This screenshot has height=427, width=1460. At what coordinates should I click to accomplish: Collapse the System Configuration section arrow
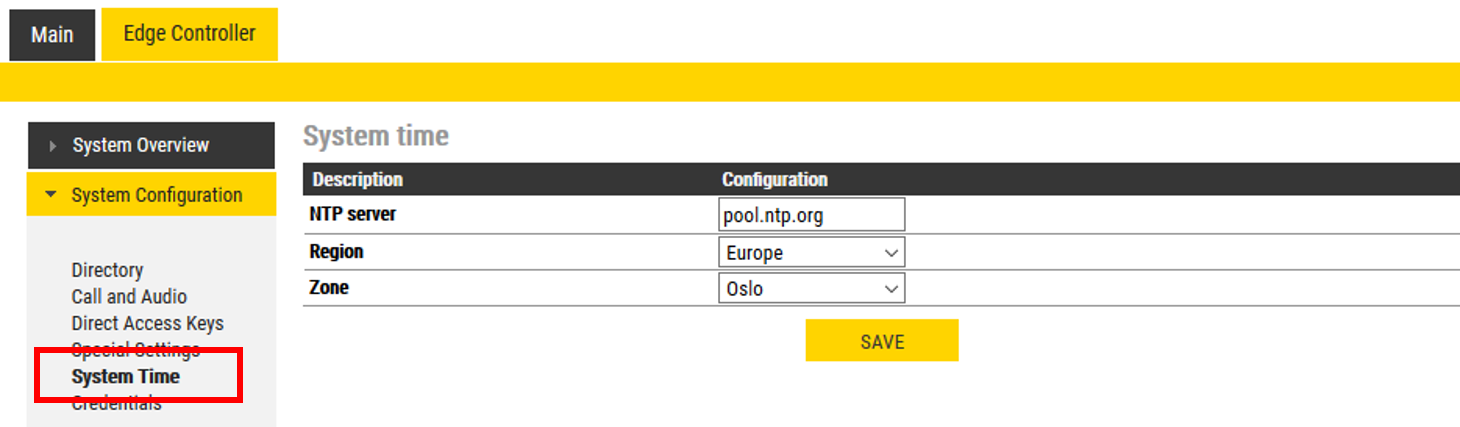[52, 195]
